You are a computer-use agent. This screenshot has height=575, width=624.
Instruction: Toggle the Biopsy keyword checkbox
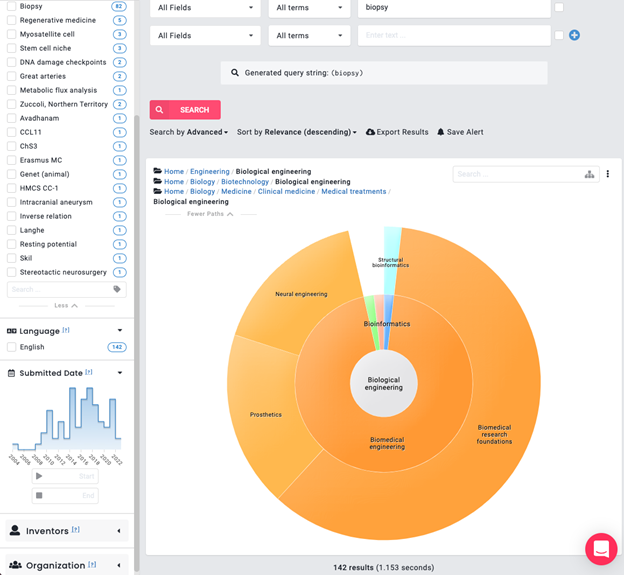(x=12, y=6)
